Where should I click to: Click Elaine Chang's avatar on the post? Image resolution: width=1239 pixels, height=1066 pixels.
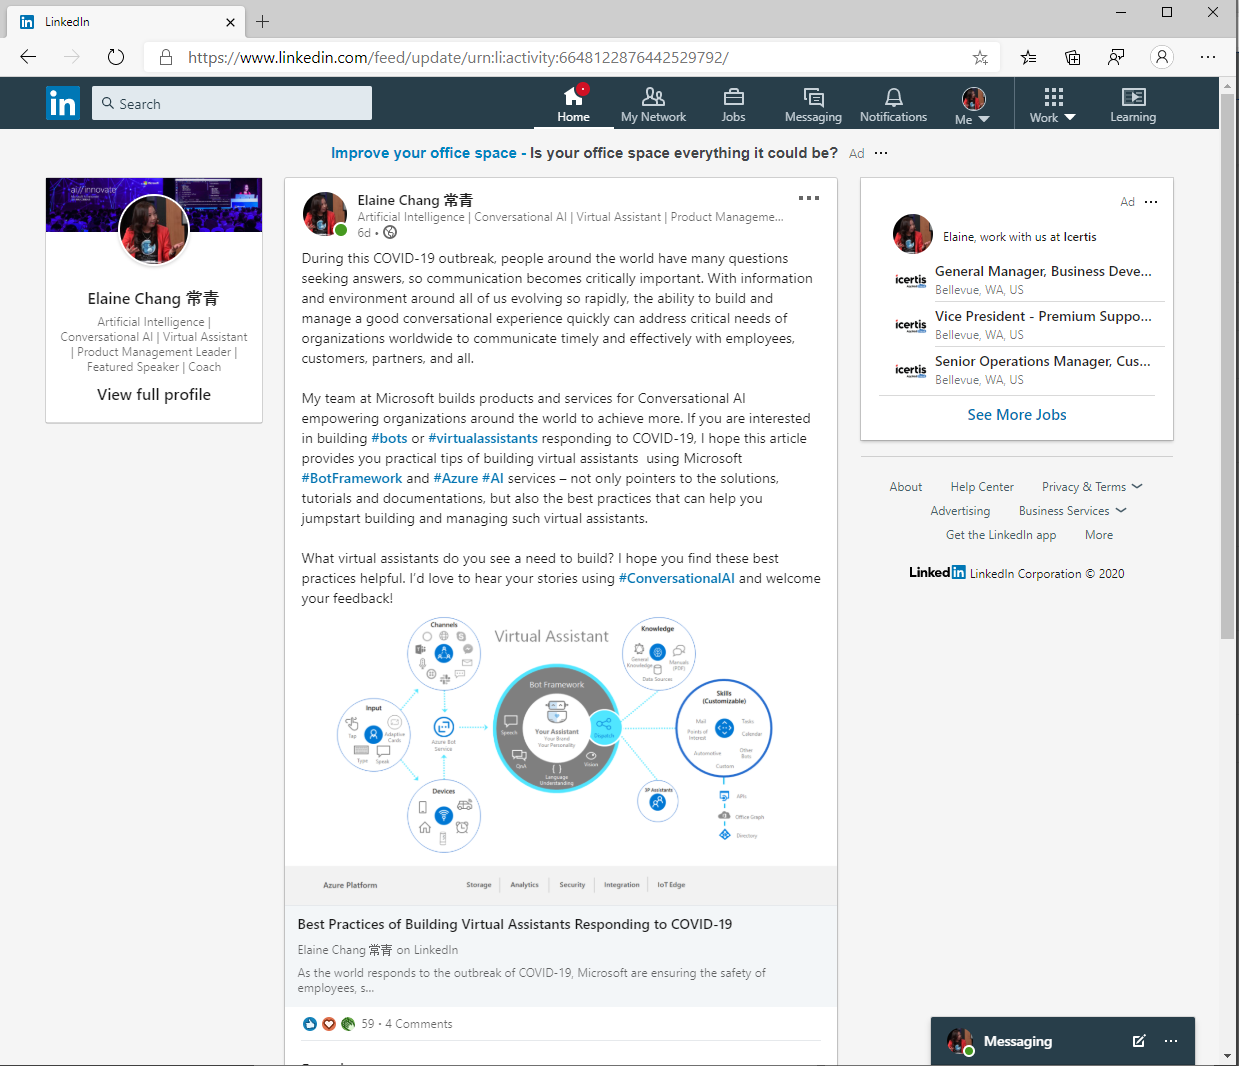click(x=325, y=214)
